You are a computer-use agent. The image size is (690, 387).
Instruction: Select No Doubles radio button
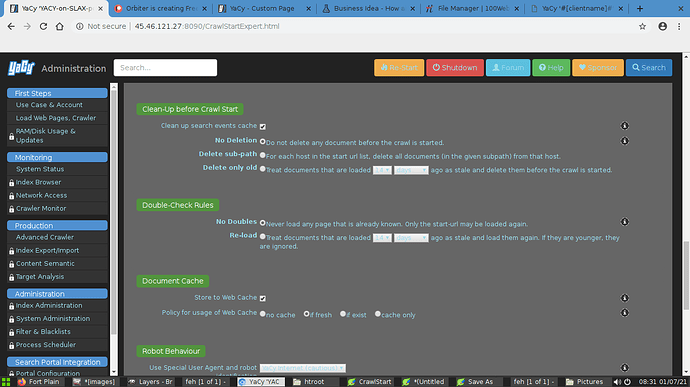point(263,223)
